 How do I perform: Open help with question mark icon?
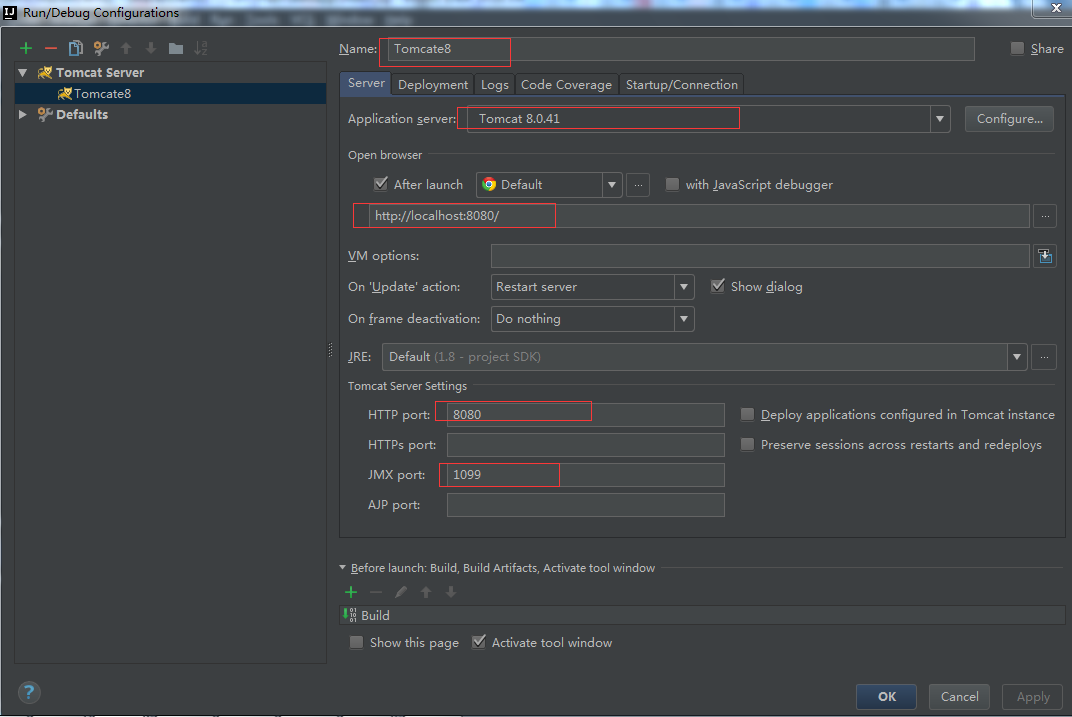(29, 692)
